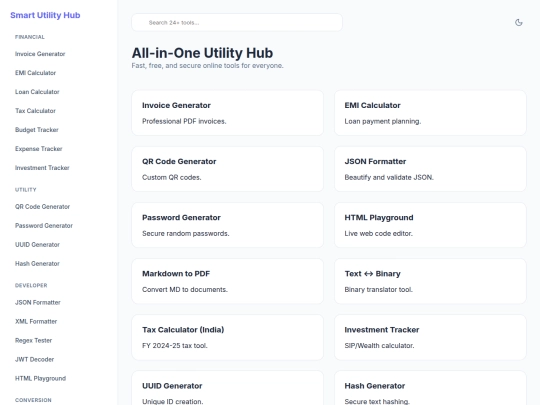The height and width of the screenshot is (405, 540).
Task: Select EMI Calculator in the sidebar
Action: pos(35,73)
